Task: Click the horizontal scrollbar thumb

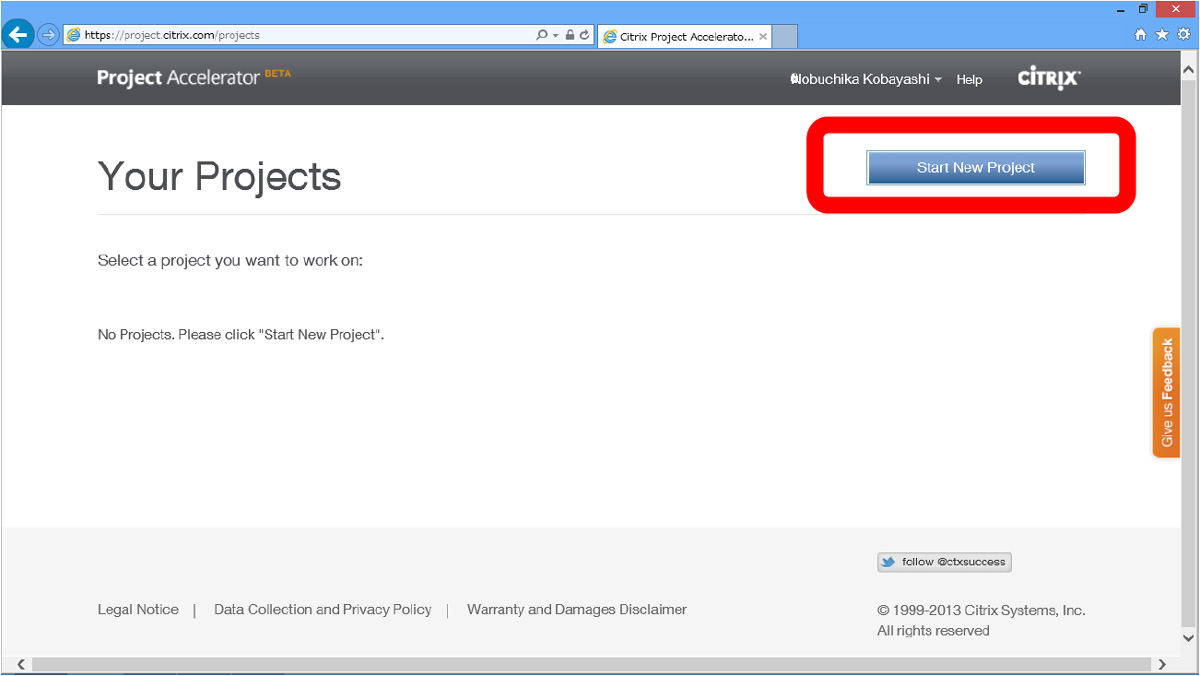Action: click(591, 664)
